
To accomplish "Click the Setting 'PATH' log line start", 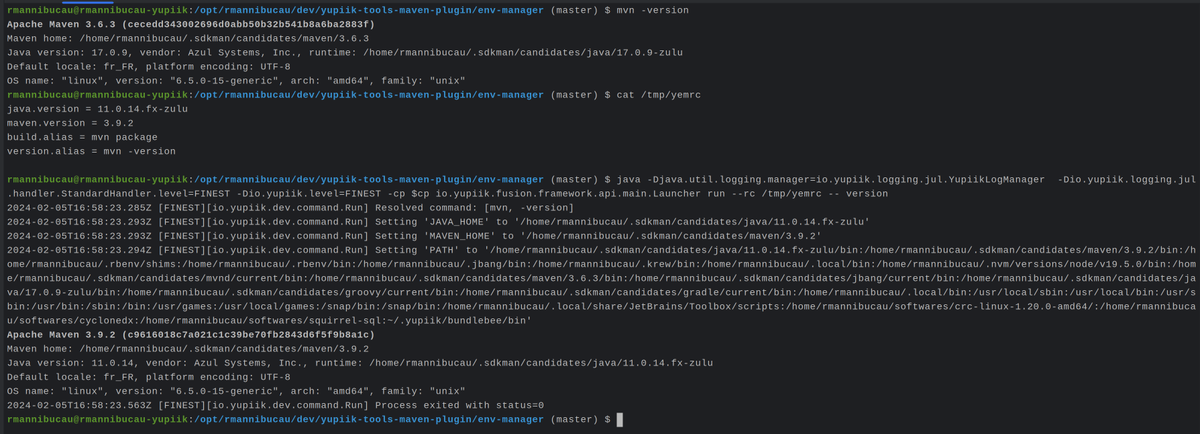I will (600, 250).
